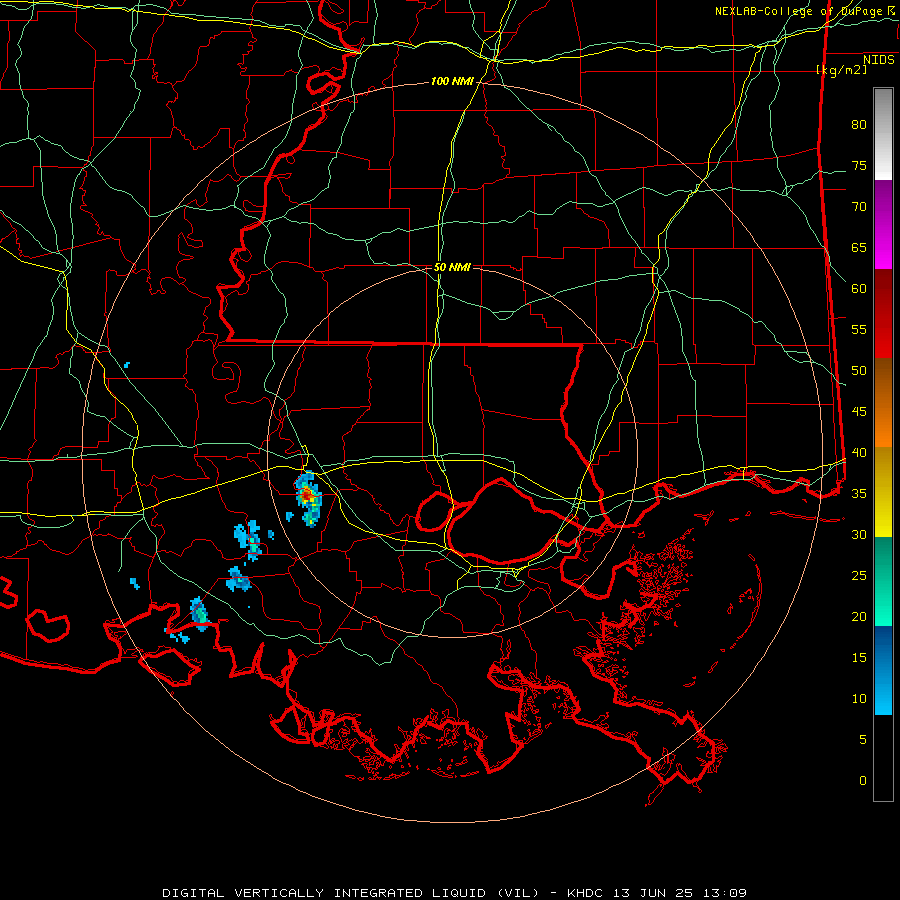Pick the gray-white segment of the color bar

pyautogui.click(x=883, y=134)
